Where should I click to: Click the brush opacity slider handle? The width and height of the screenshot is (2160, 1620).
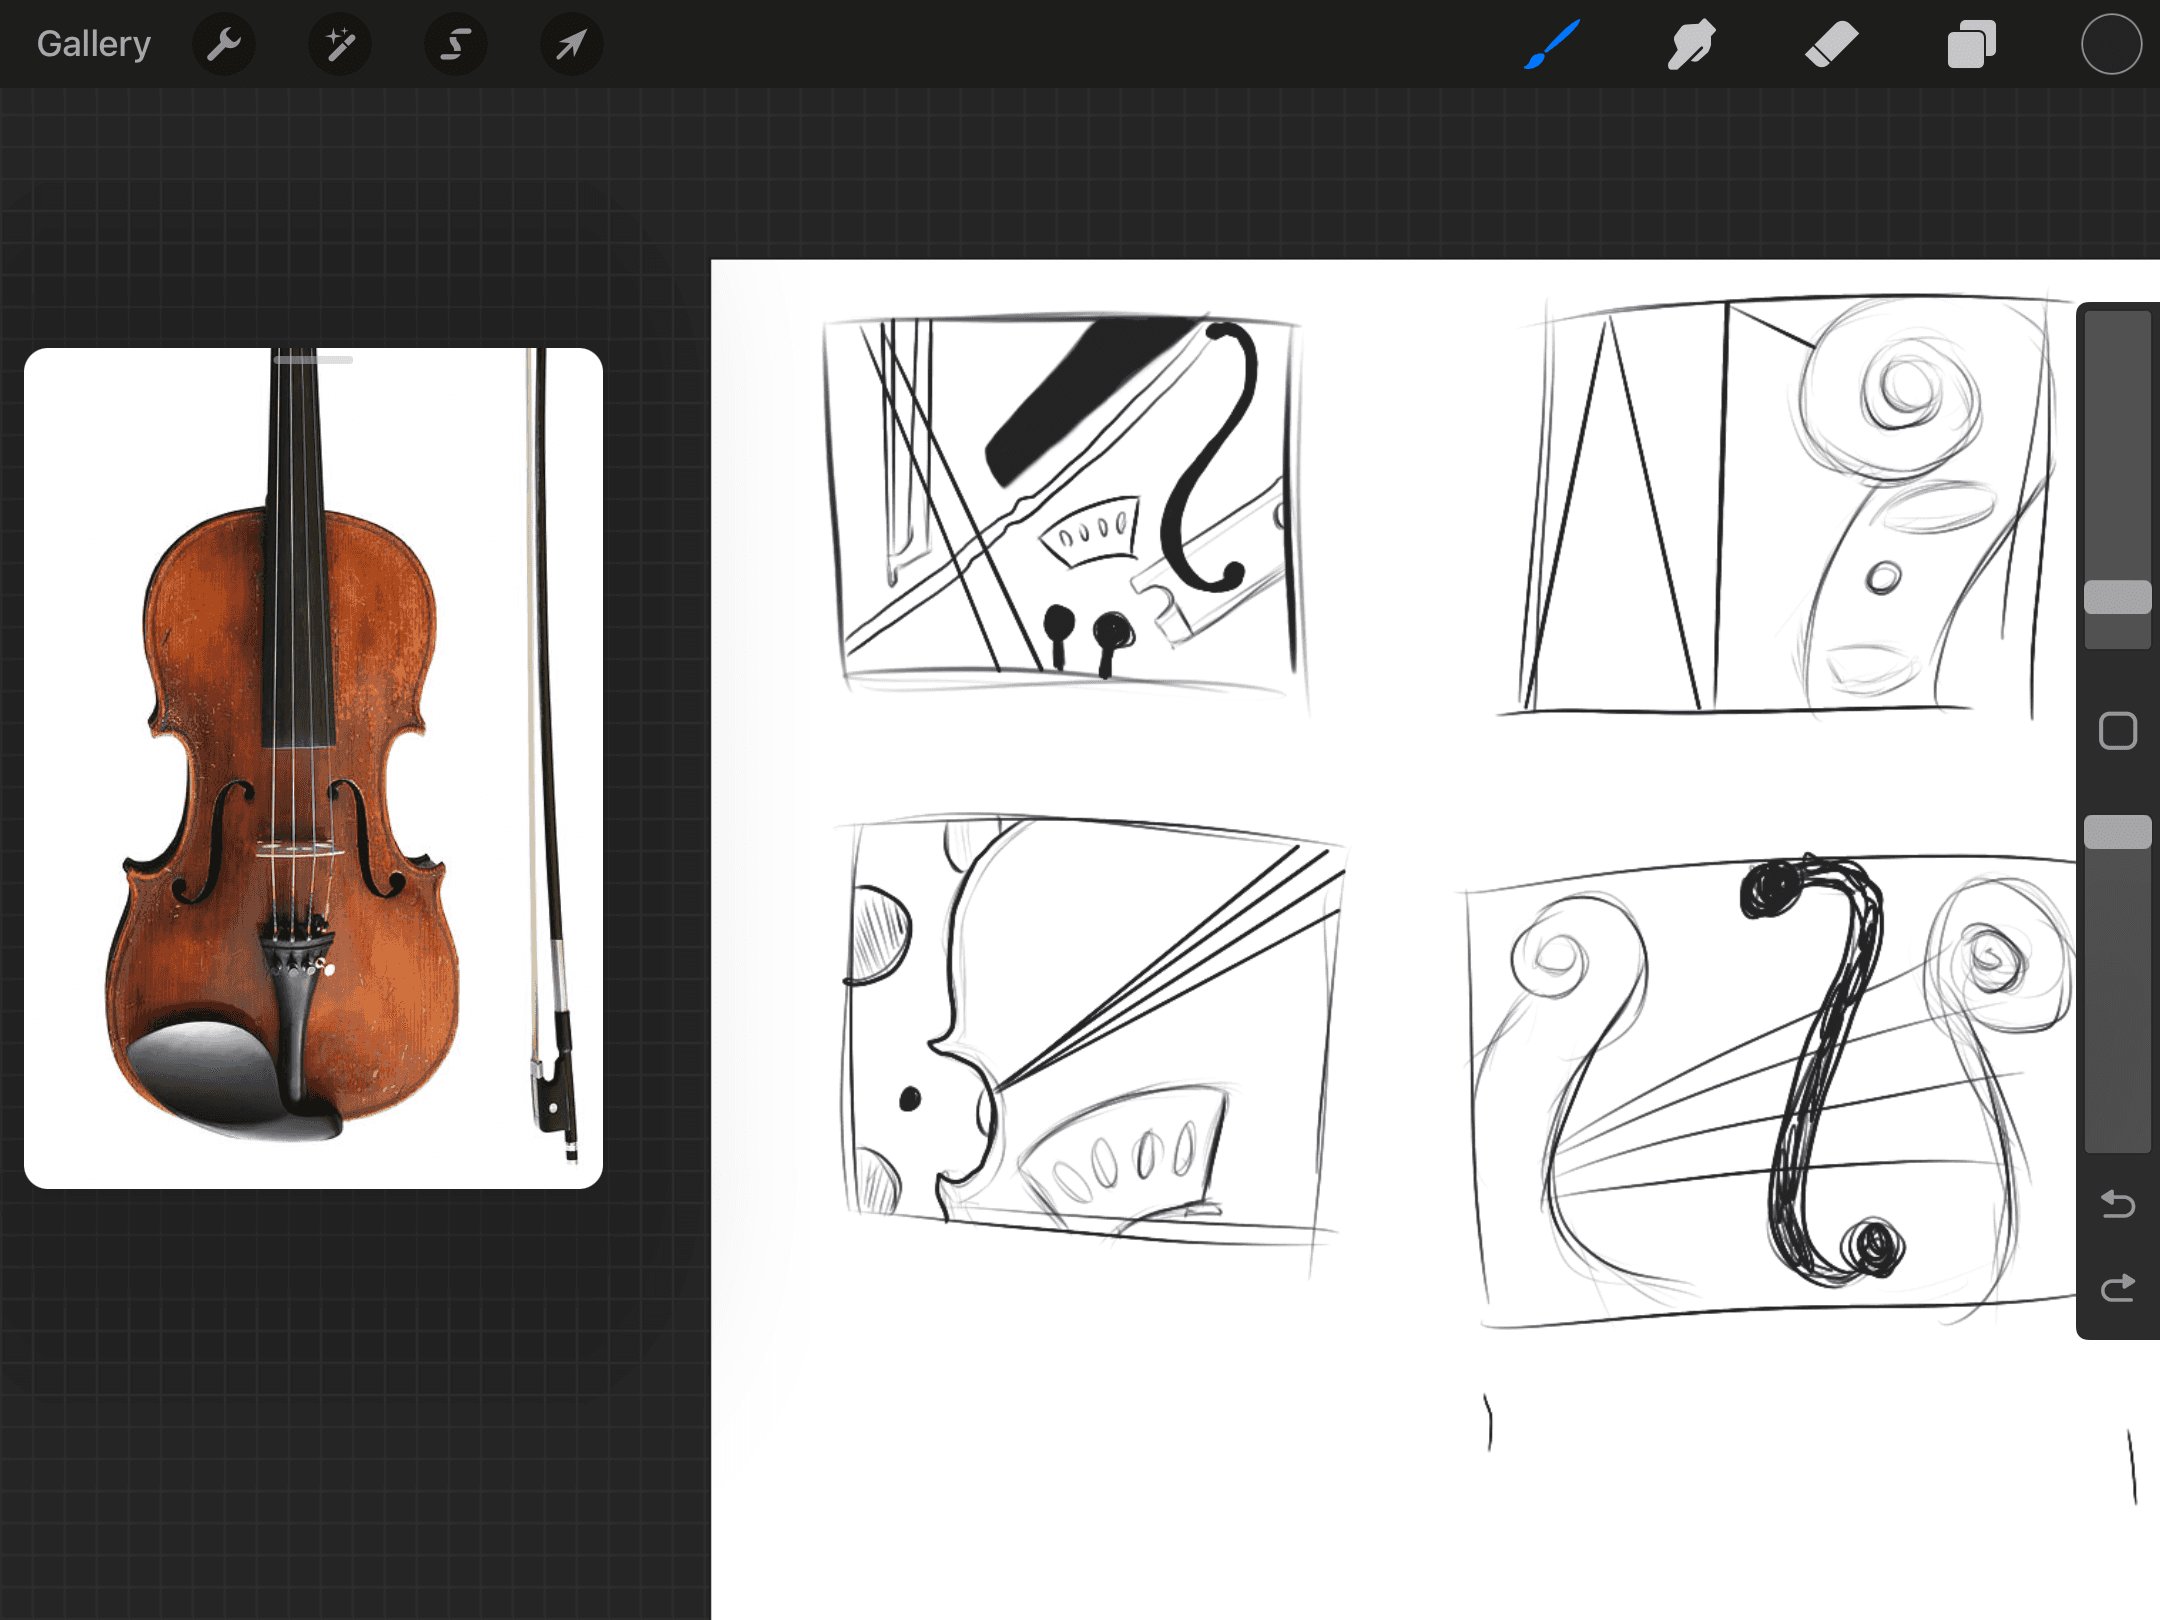pyautogui.click(x=2117, y=832)
